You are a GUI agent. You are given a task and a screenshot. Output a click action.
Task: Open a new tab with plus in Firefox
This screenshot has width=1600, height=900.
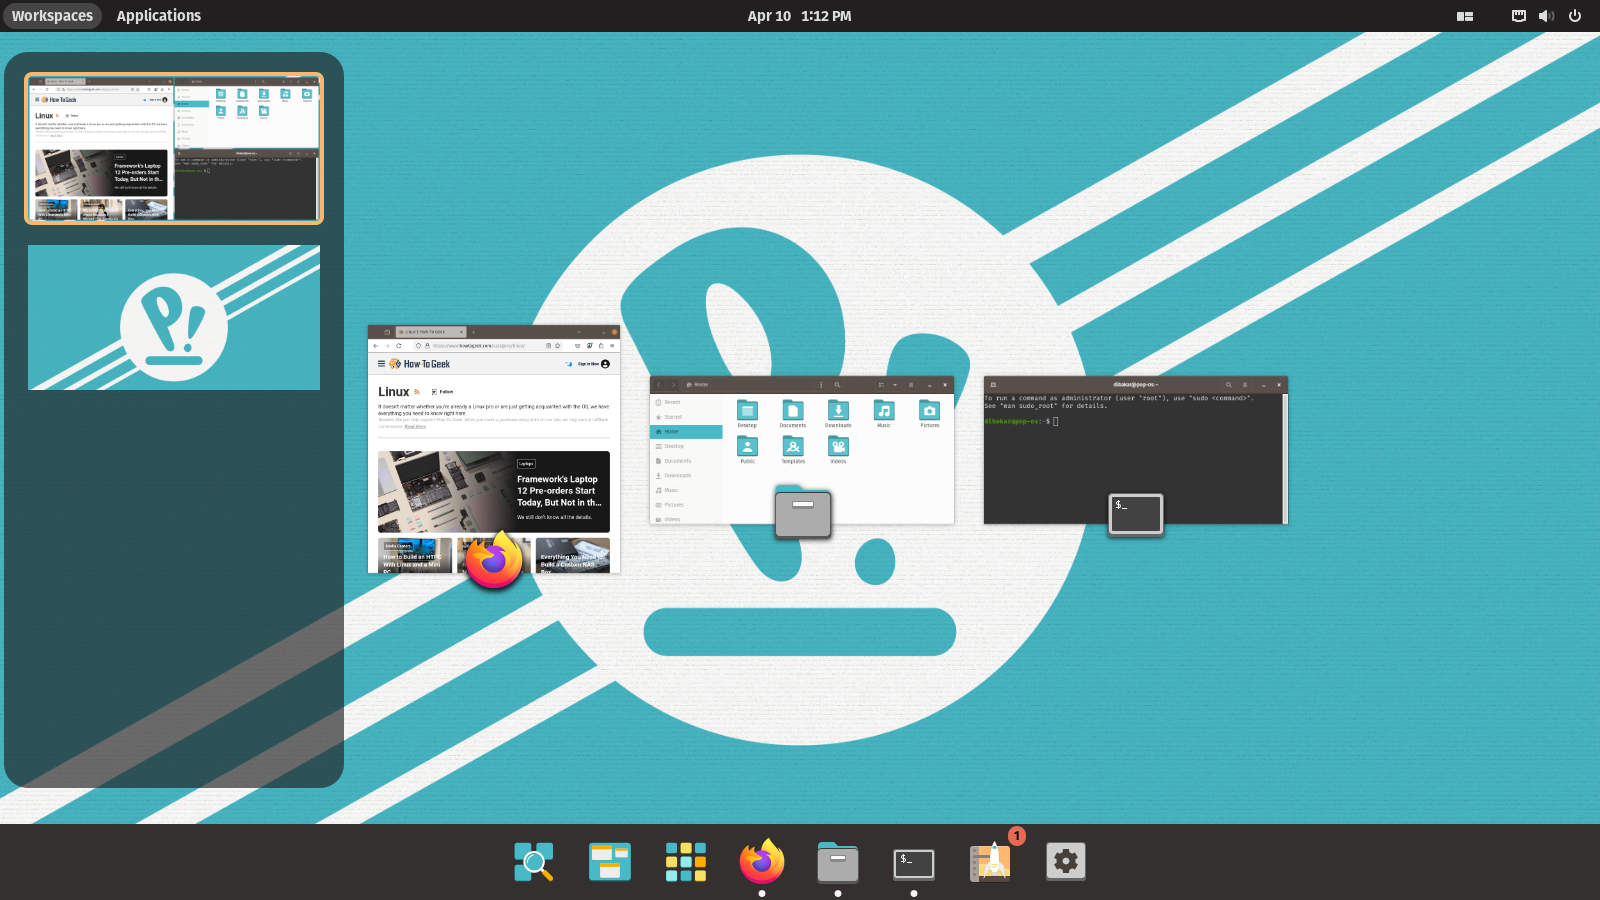pyautogui.click(x=473, y=332)
